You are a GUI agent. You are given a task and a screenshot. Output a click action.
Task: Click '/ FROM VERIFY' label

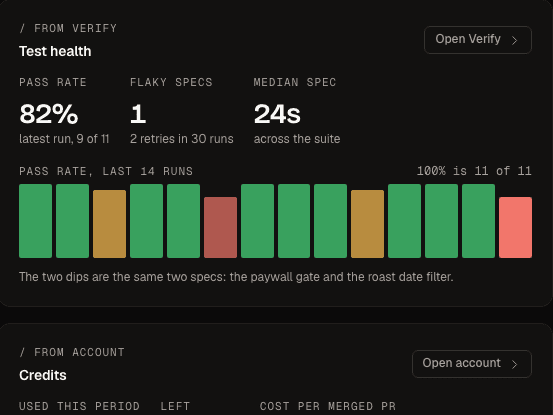[x=68, y=28]
